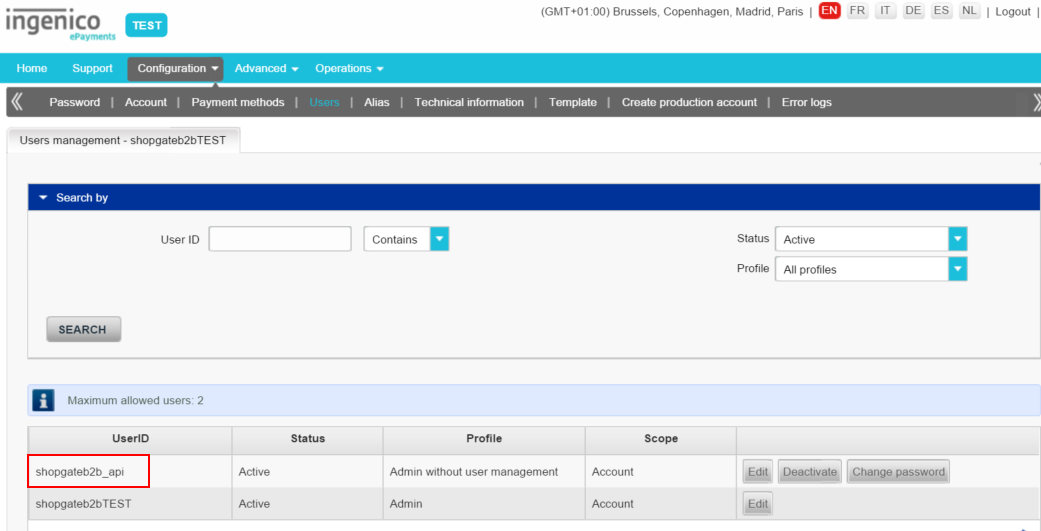The image size is (1041, 531).
Task: Open the Profile dropdown
Action: tap(957, 269)
